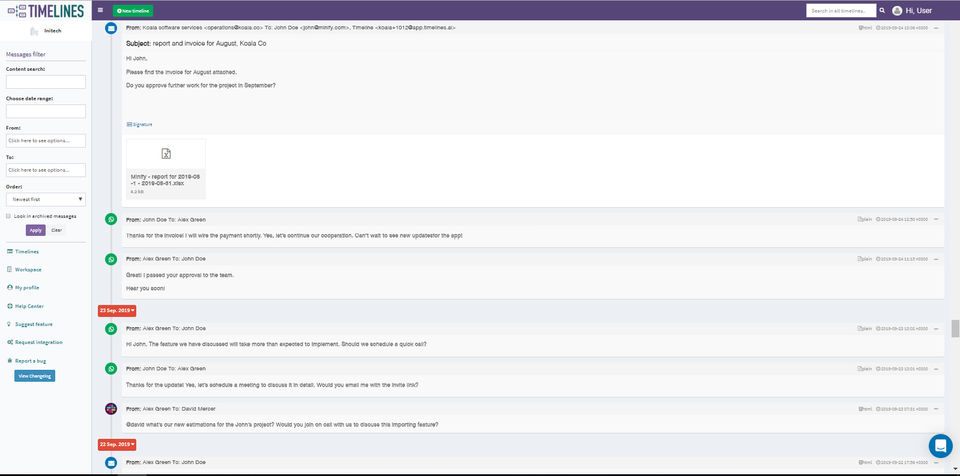Click WhatsApp icon on John Doe's invoice reply

(111, 219)
